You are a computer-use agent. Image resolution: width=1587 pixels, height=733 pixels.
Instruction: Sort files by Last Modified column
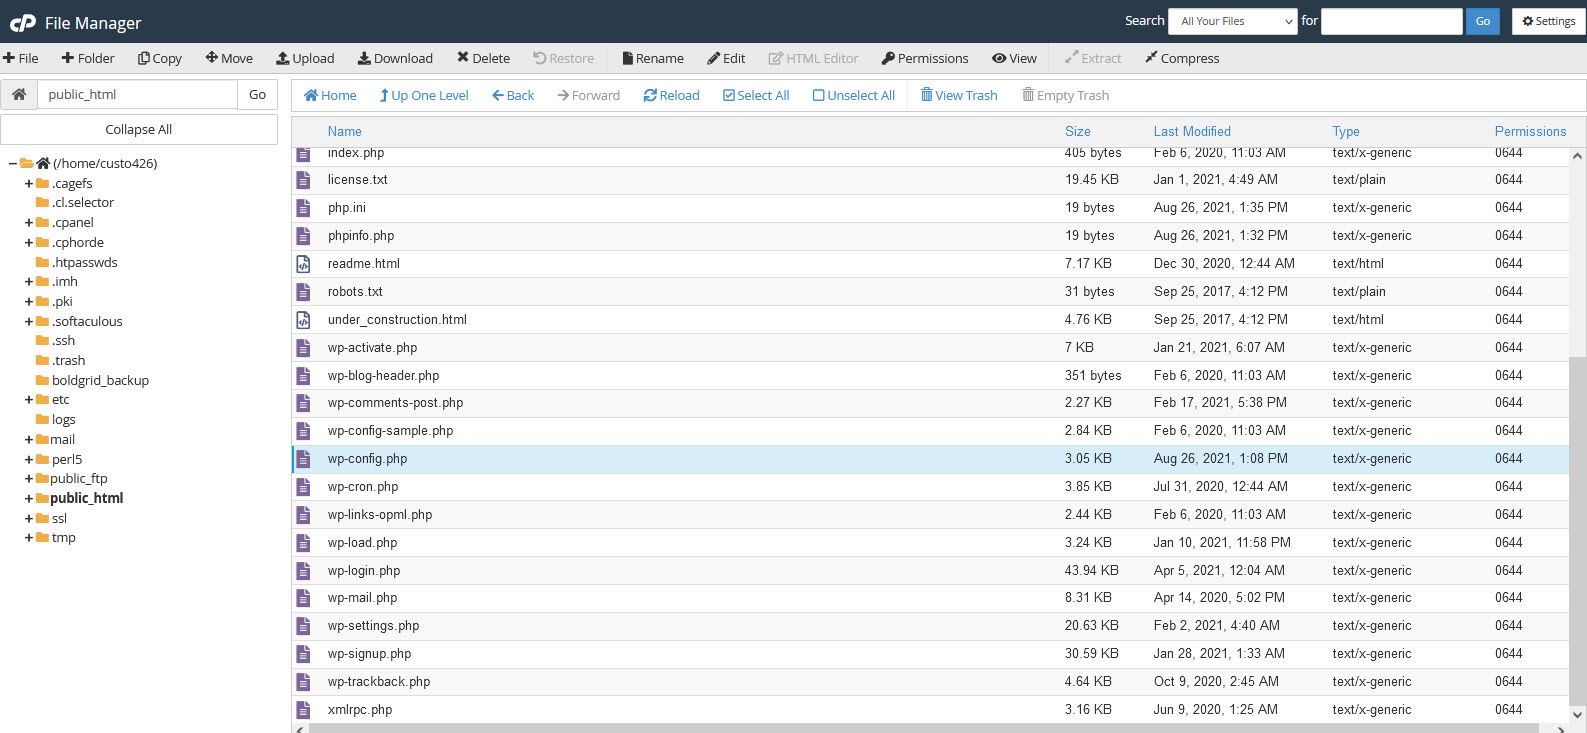point(1191,131)
